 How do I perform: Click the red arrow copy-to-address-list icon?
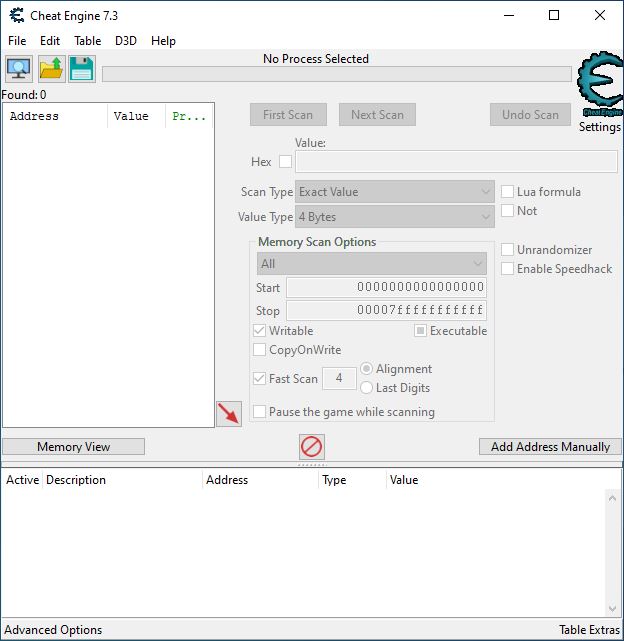(229, 414)
